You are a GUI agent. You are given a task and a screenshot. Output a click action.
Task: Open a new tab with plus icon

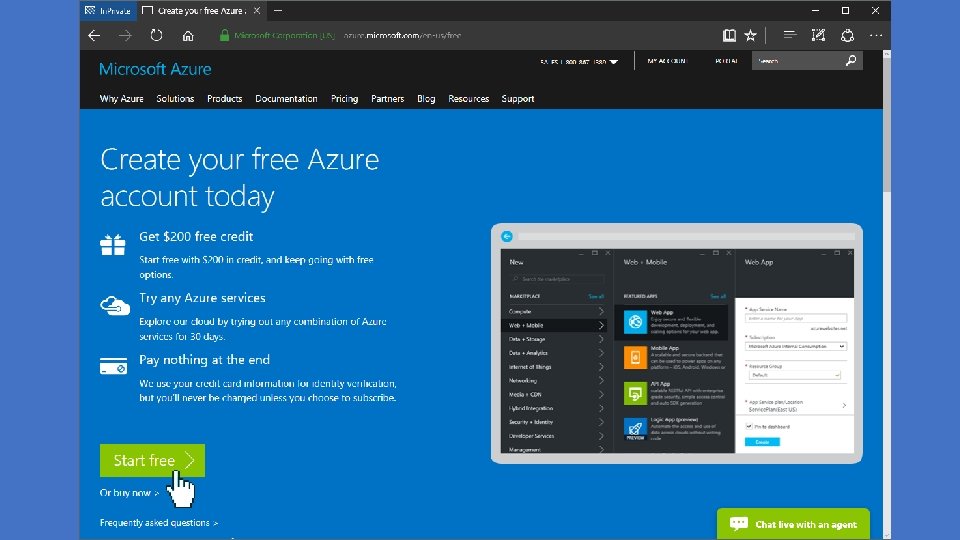(278, 10)
